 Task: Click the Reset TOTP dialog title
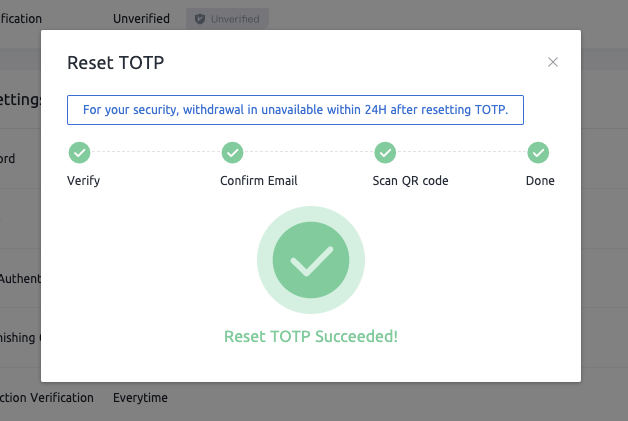(x=115, y=63)
